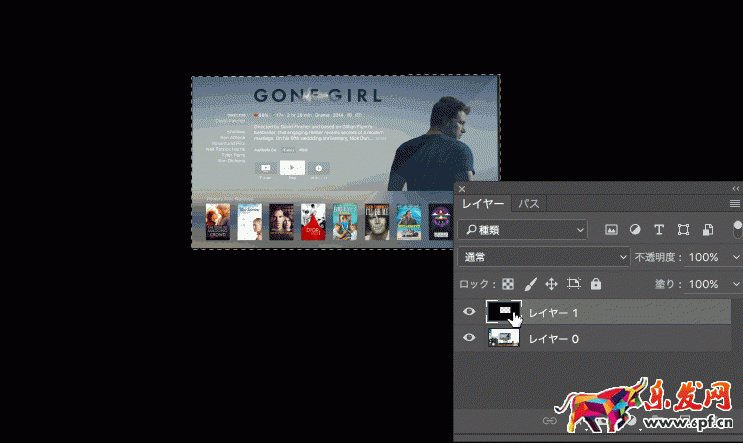Viewport: 743px width, 443px height.
Task: Hide レイヤー 0 using its eye icon
Action: [469, 339]
